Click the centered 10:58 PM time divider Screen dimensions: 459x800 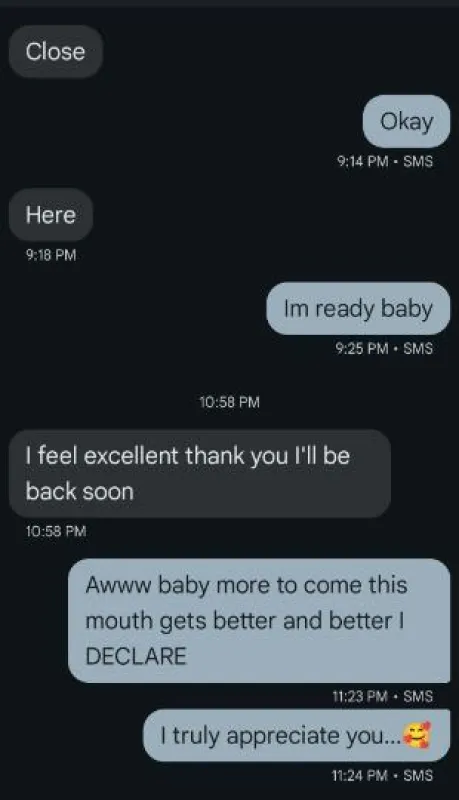[x=230, y=402]
